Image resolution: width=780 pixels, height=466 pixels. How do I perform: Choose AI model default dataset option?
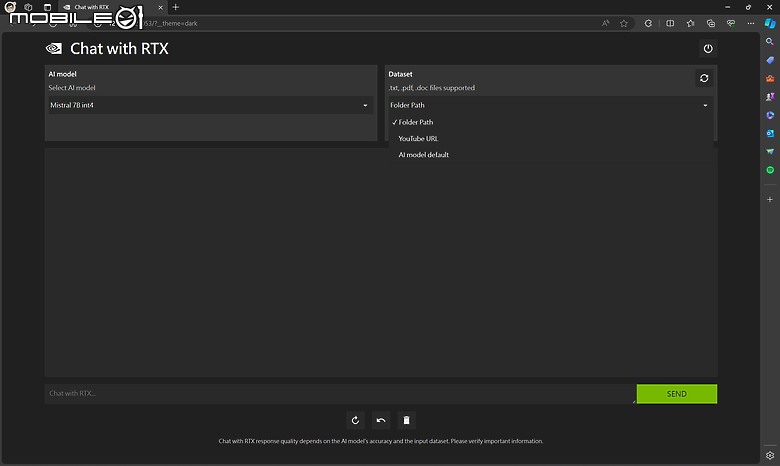click(x=550, y=155)
